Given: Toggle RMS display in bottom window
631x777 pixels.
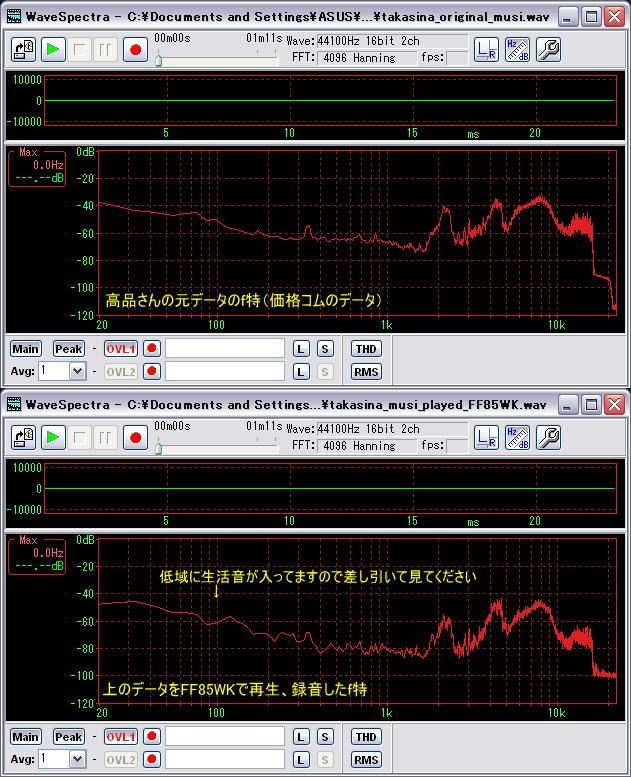Looking at the screenshot, I should point(366,760).
